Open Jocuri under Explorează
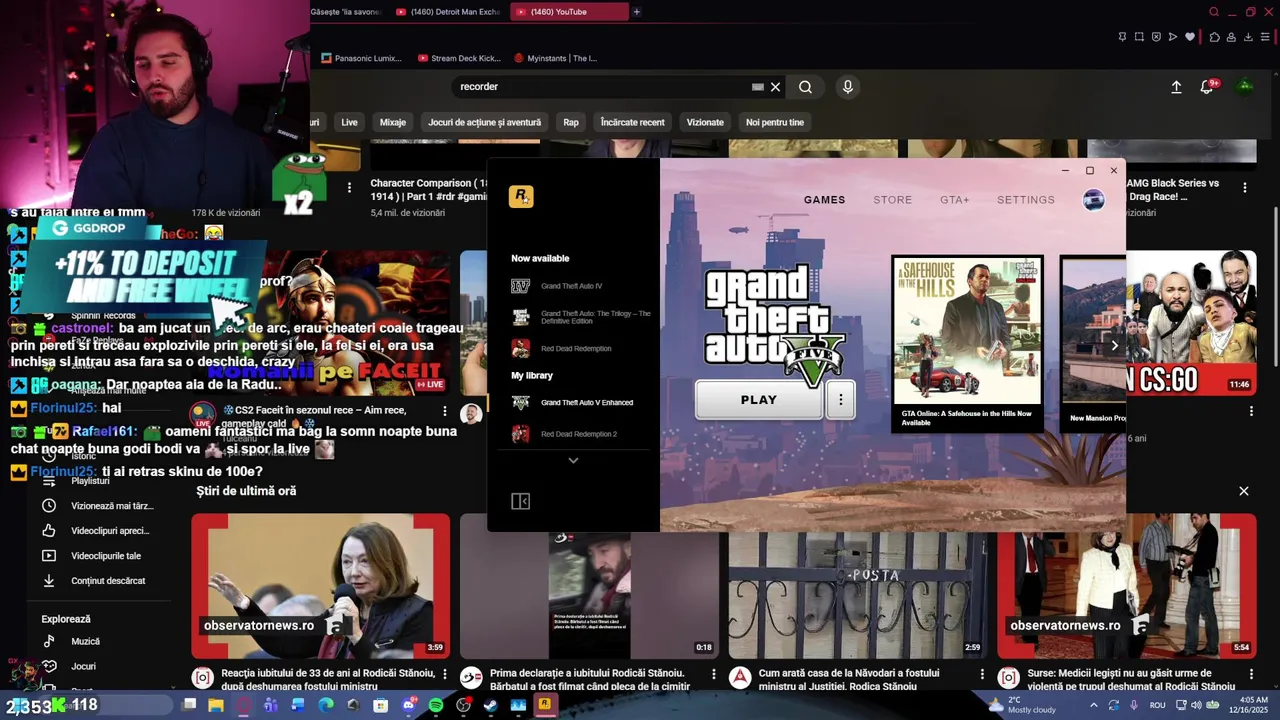 pos(83,666)
